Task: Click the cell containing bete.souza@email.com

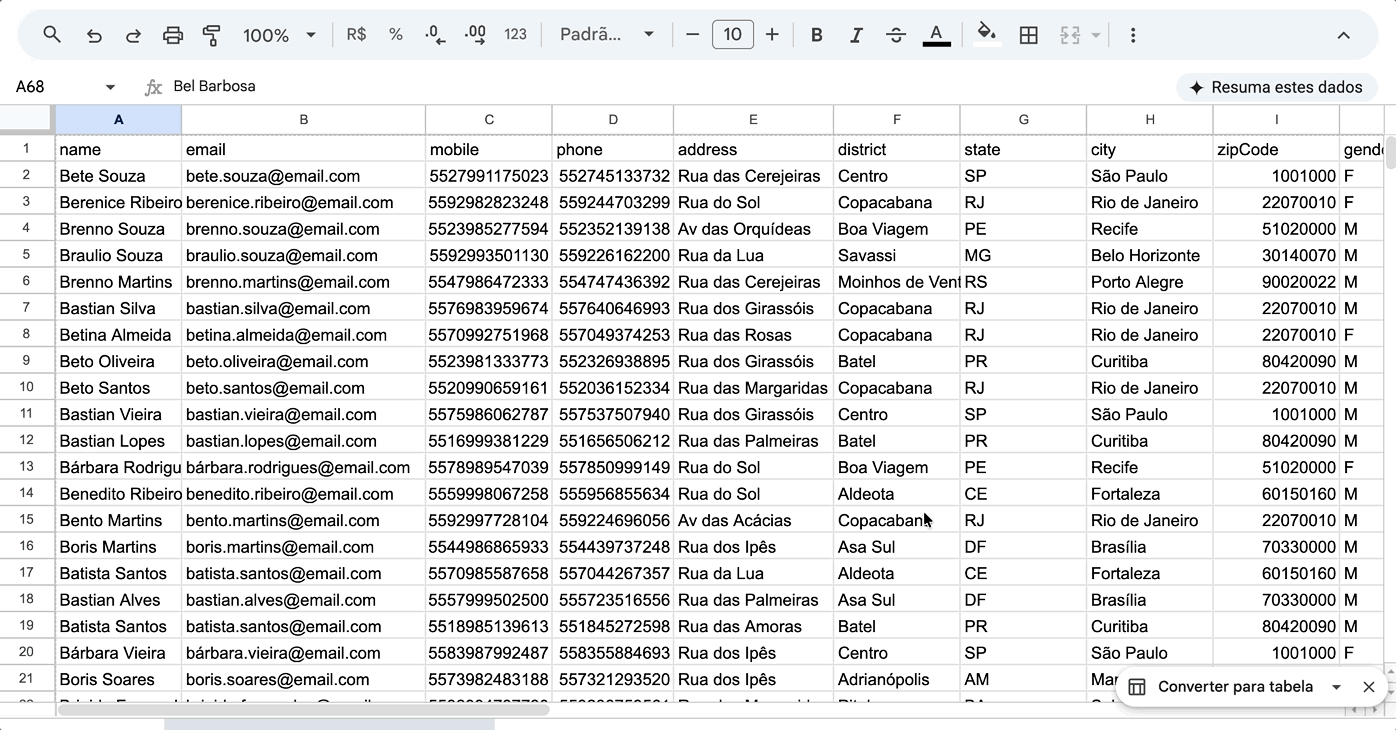Action: pyautogui.click(x=303, y=176)
